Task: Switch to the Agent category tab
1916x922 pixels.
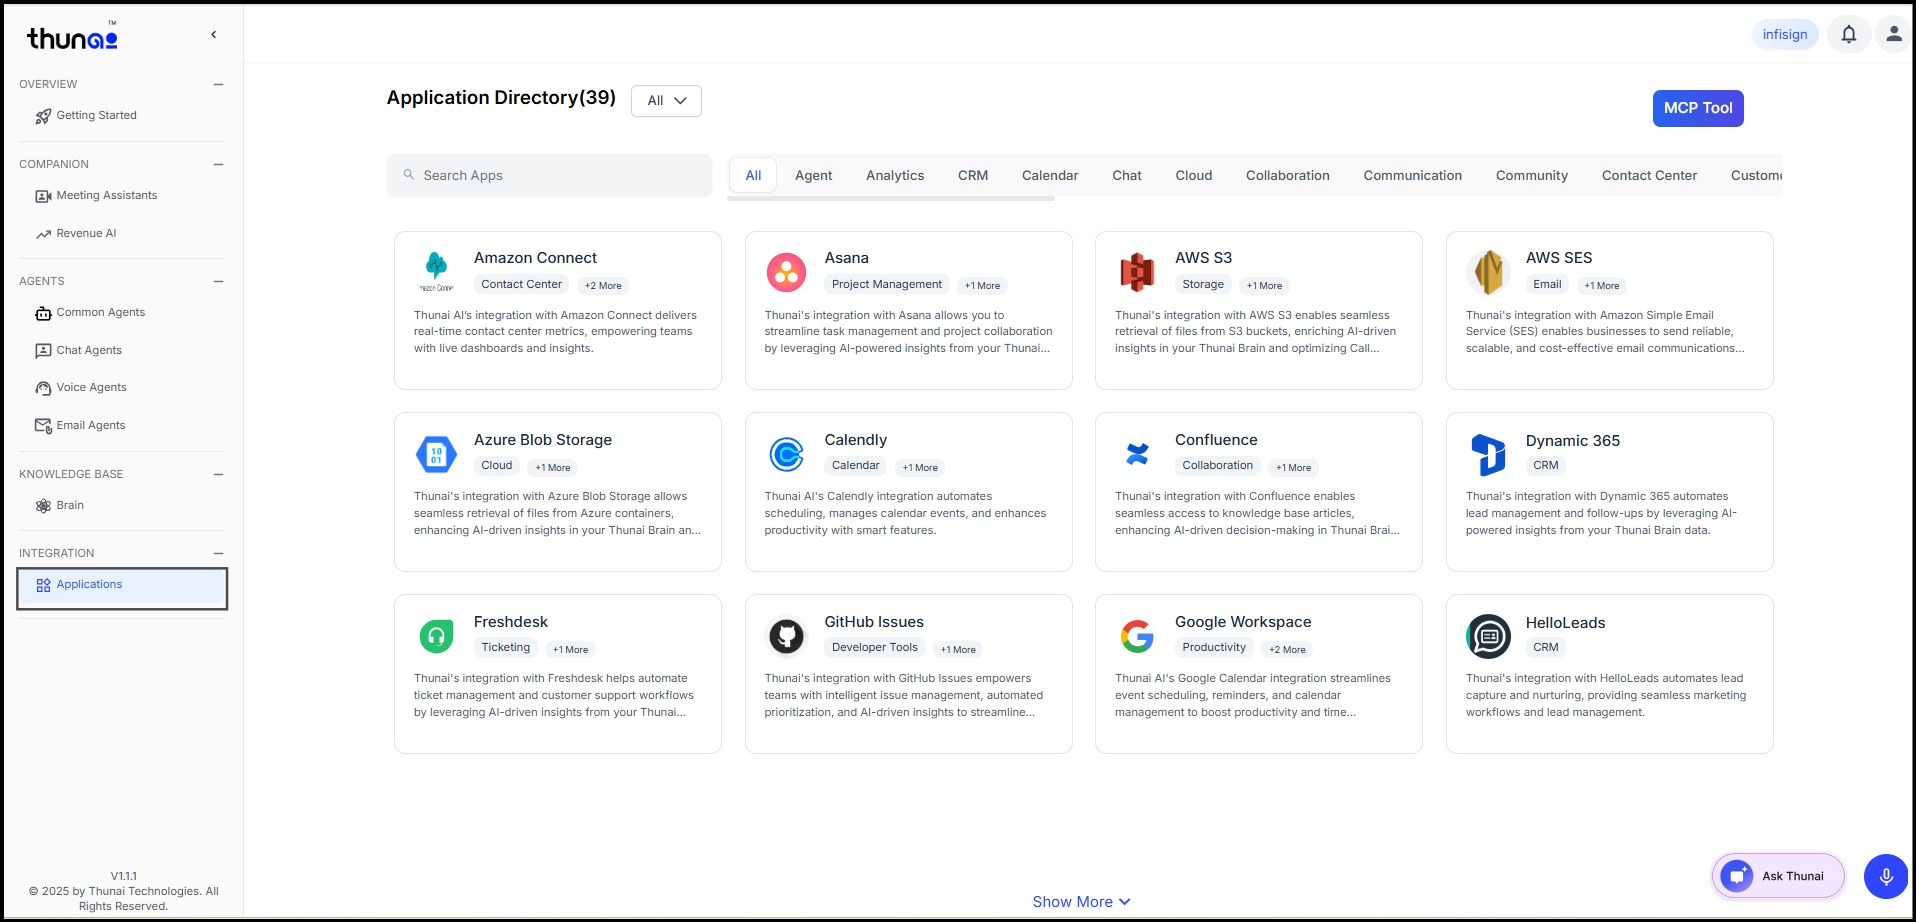Action: (x=813, y=176)
